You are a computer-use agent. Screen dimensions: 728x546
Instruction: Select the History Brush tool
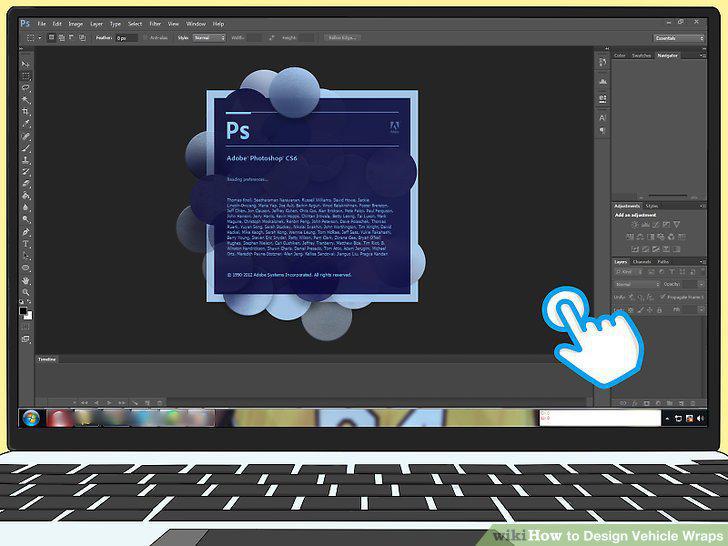click(x=26, y=172)
